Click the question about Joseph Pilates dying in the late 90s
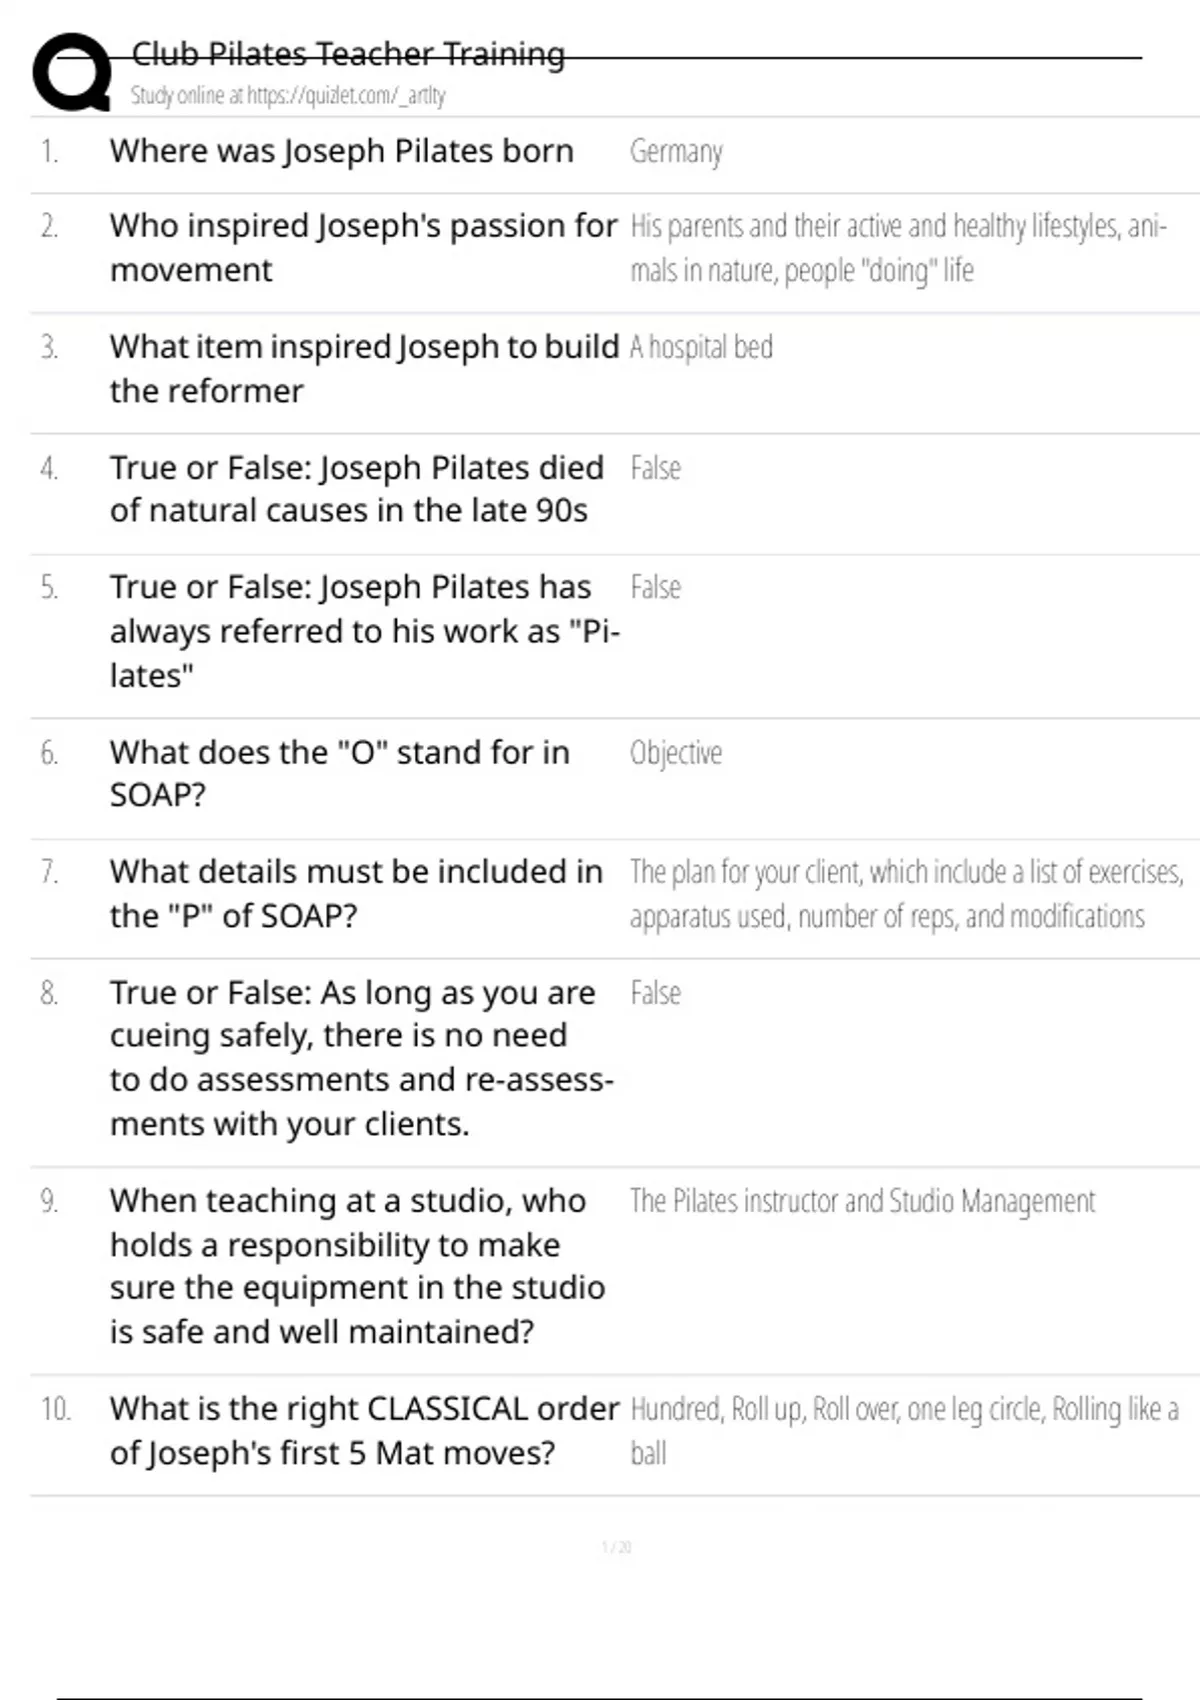Viewport: 1200px width, 1700px height. point(357,489)
